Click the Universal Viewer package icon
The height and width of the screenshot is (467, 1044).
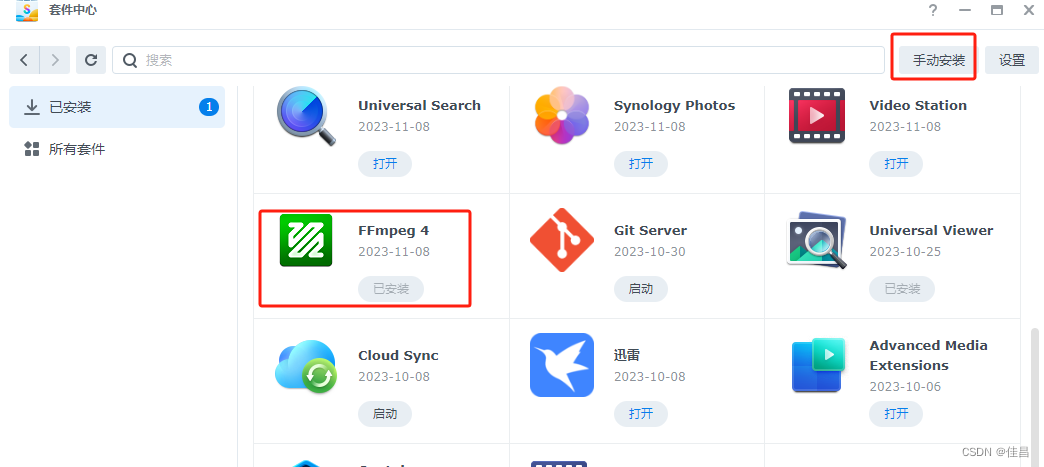(x=817, y=240)
